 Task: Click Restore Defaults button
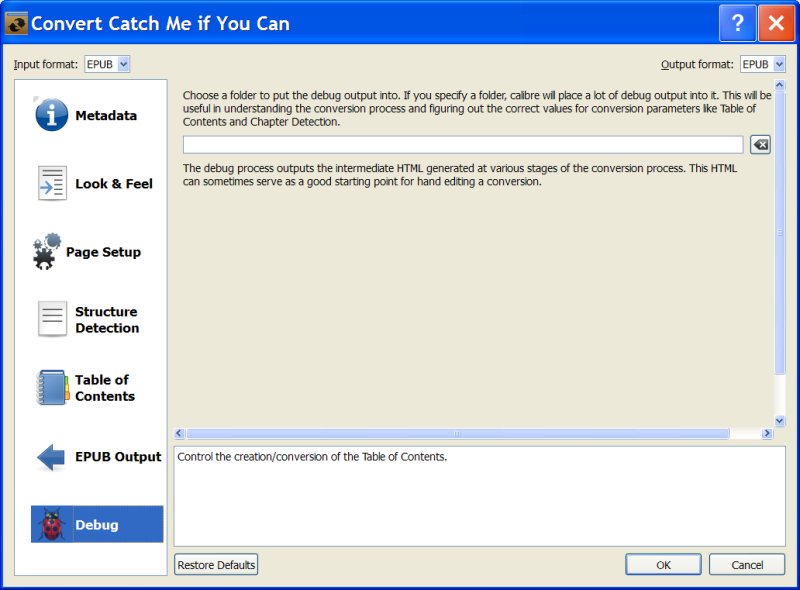216,565
